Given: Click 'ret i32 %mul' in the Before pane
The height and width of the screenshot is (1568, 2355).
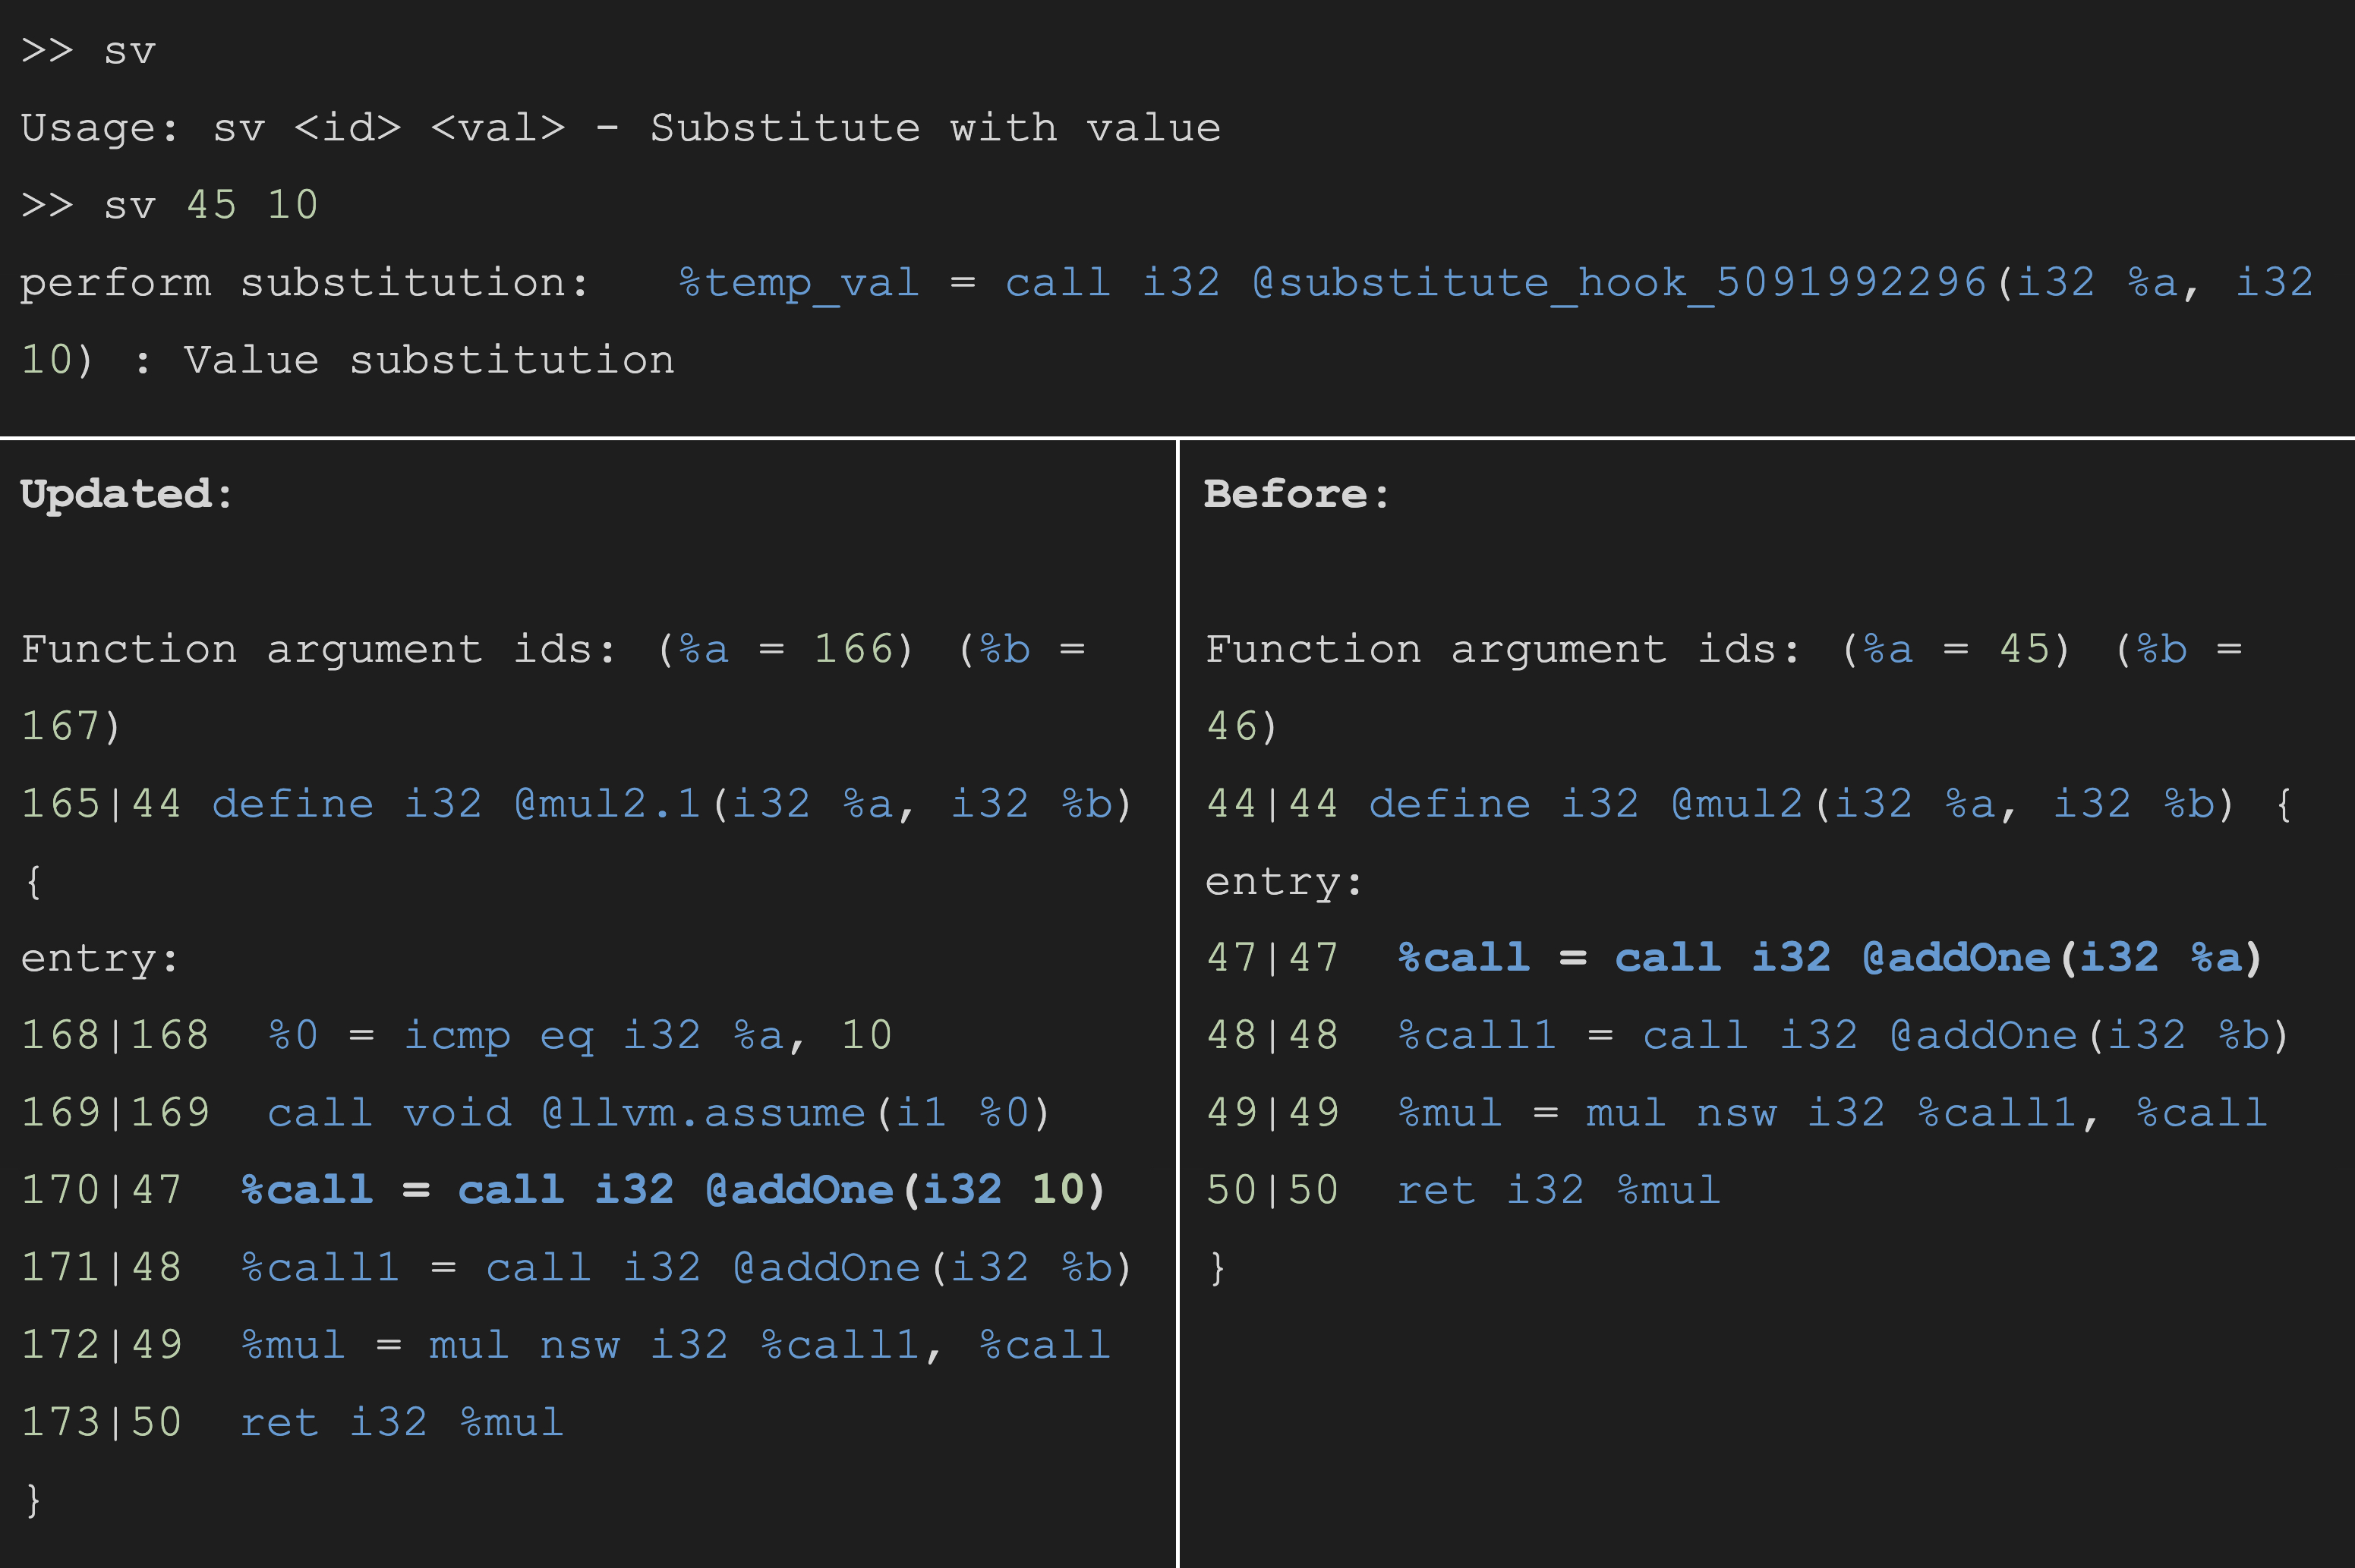Looking at the screenshot, I should [x=1558, y=1190].
